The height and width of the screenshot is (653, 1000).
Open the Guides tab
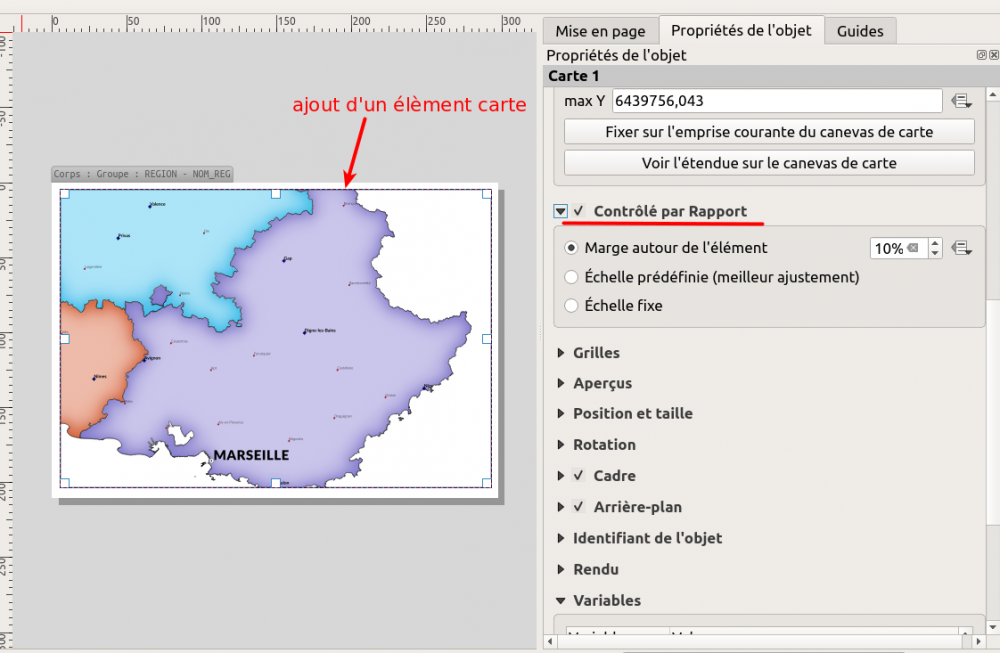point(860,31)
